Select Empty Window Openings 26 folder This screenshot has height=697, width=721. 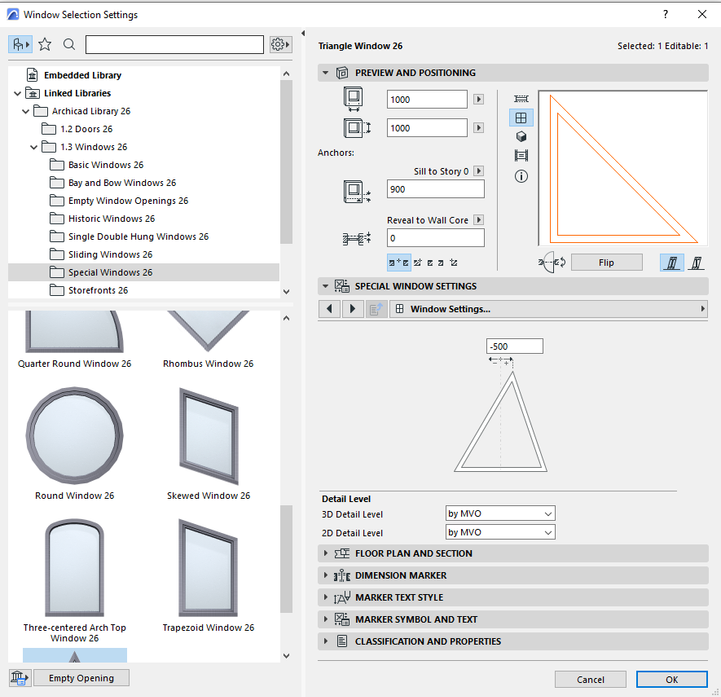128,201
